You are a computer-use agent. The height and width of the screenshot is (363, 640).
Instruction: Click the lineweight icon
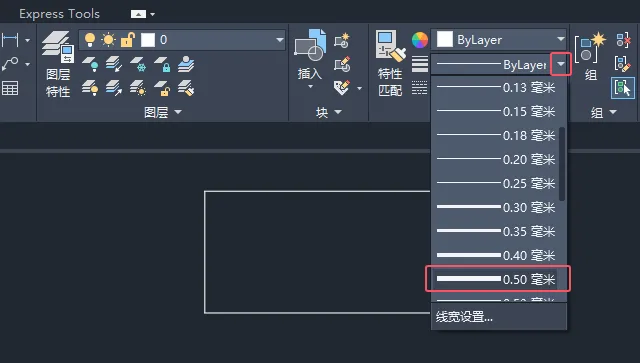[x=420, y=64]
